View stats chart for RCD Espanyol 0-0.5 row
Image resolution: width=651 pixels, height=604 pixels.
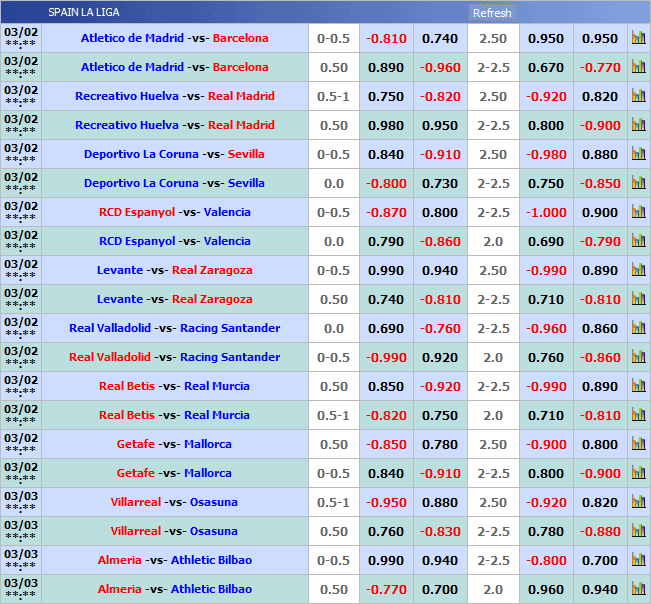pos(638,212)
